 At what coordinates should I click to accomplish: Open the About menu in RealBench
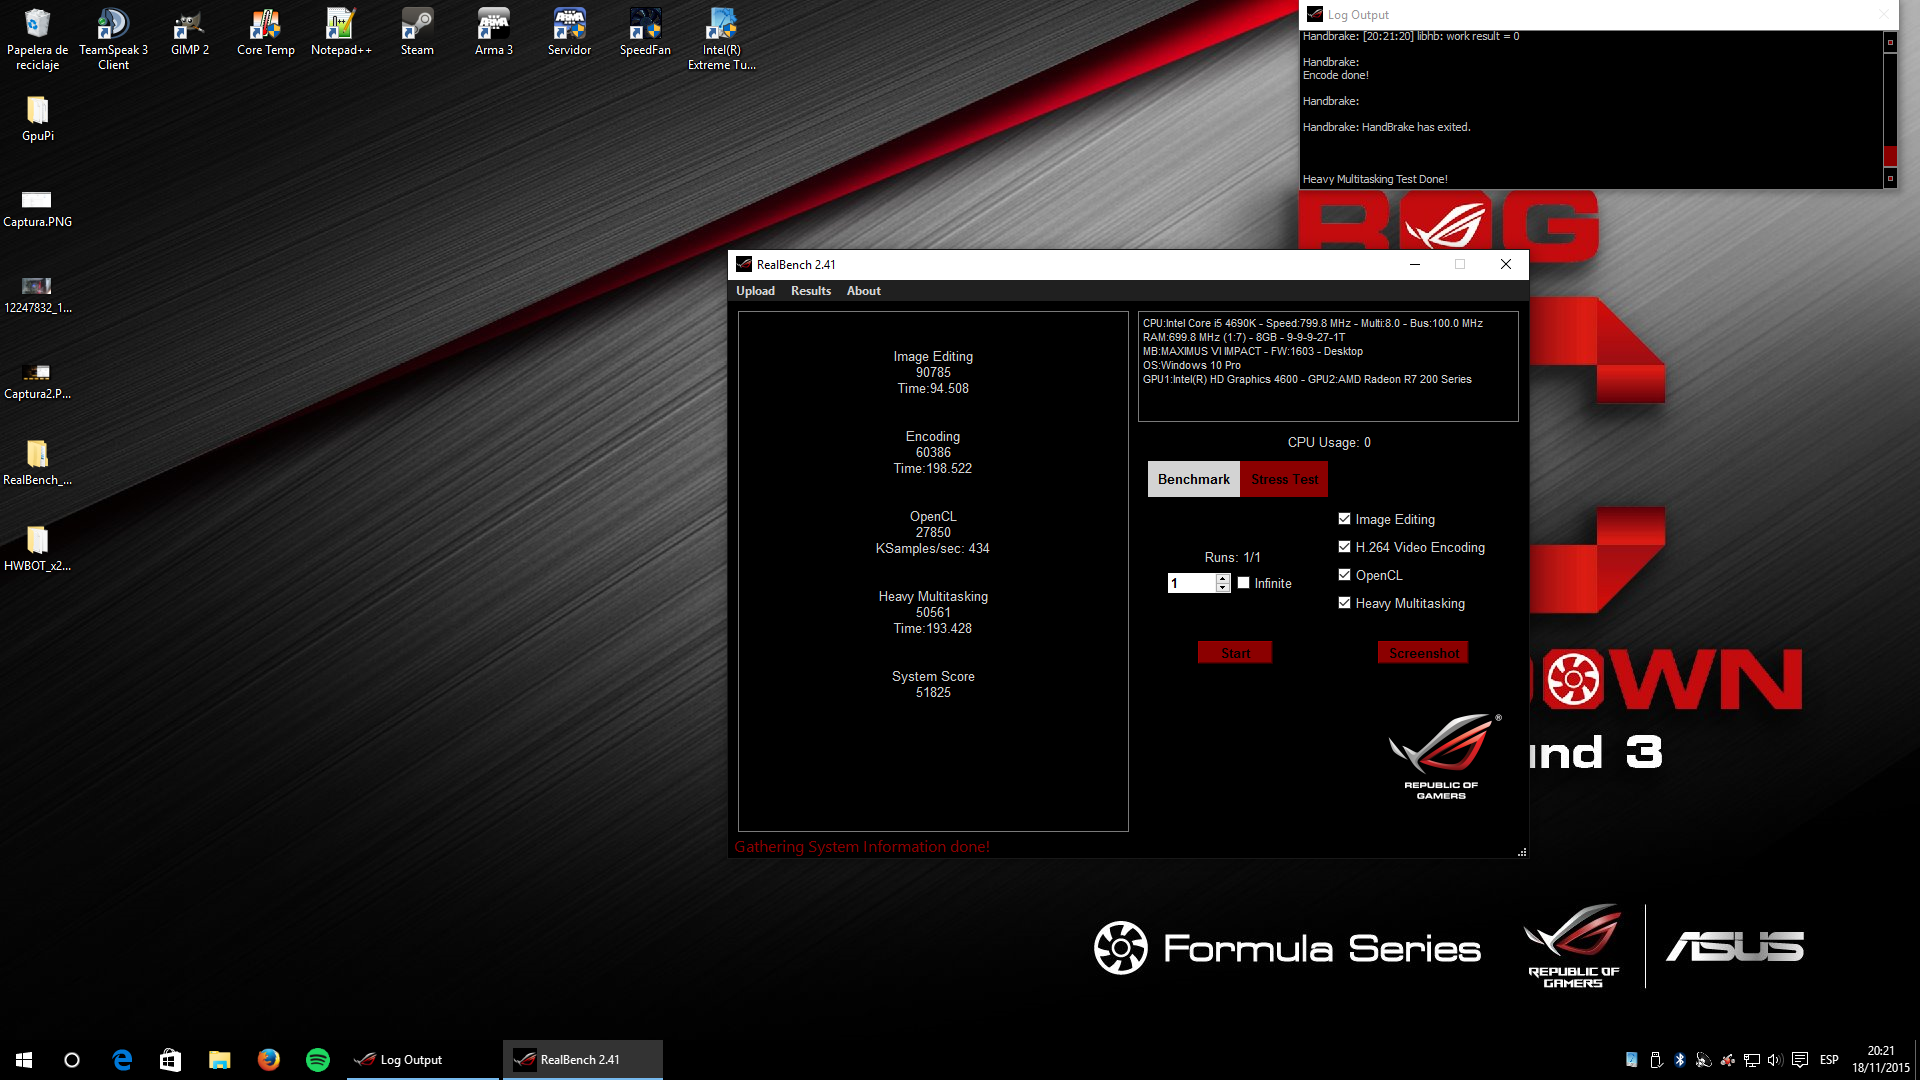click(863, 291)
